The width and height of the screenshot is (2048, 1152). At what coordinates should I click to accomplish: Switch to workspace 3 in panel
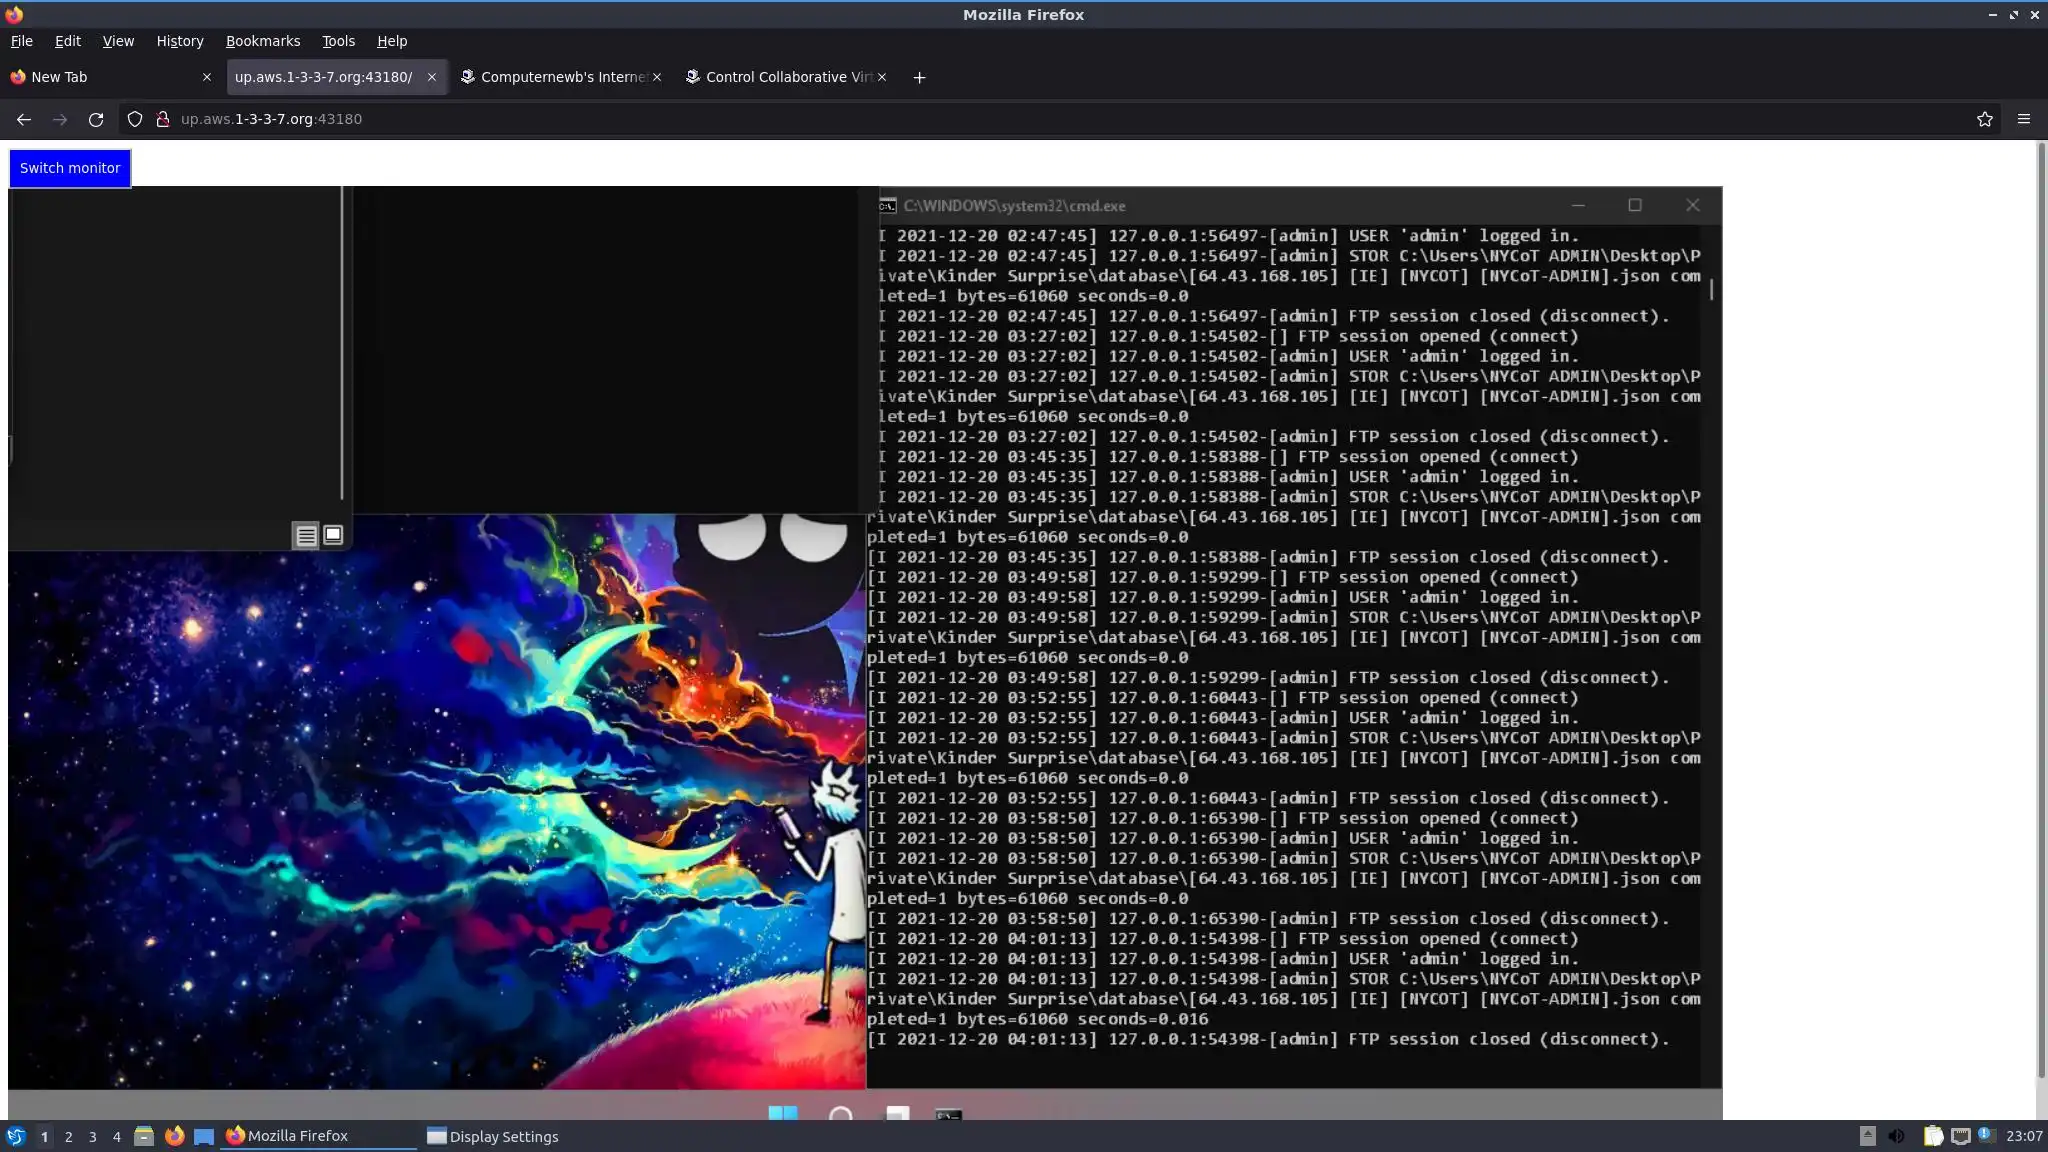pyautogui.click(x=92, y=1136)
